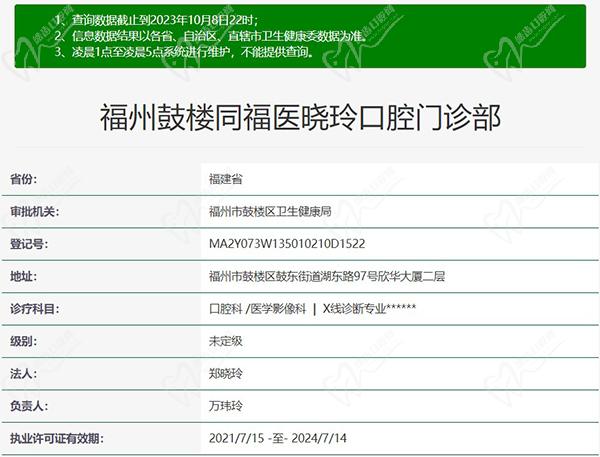Click notice line about 凌晨1点至凌晨5点系统维护

(184, 52)
